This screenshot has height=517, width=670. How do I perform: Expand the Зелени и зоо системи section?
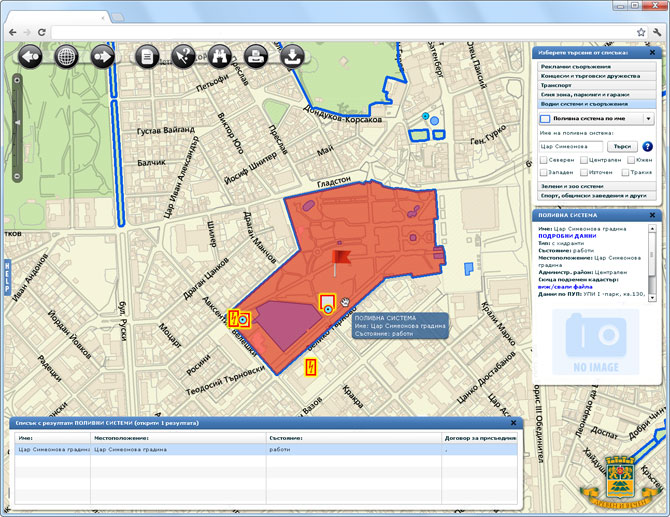[x=597, y=186]
